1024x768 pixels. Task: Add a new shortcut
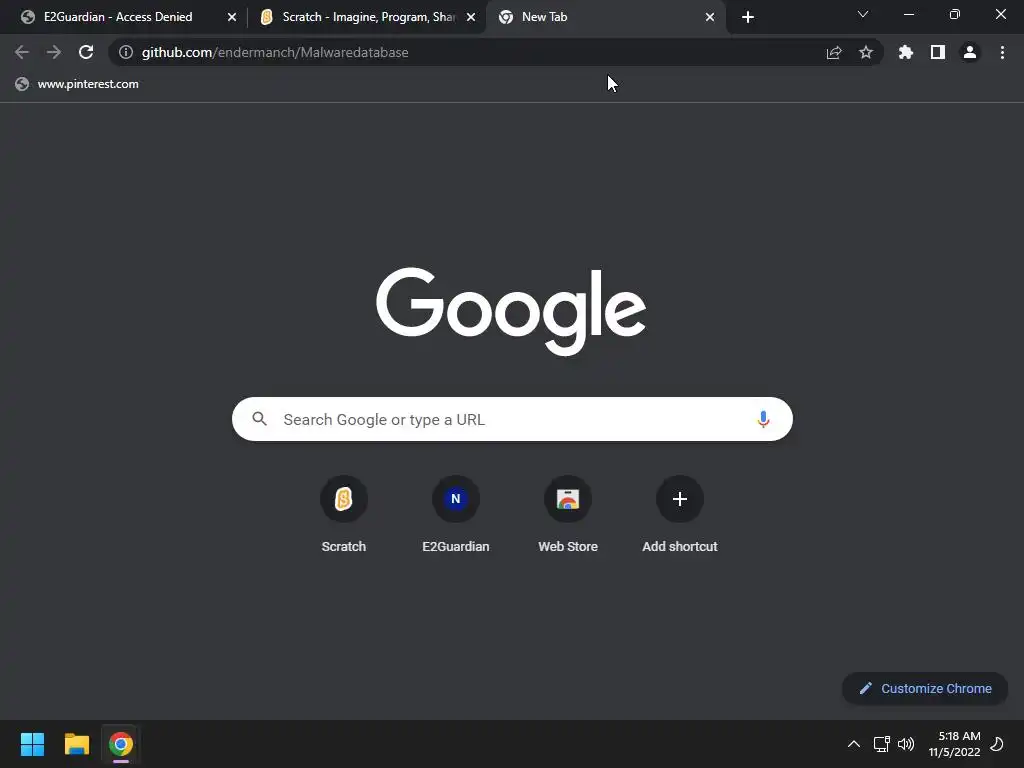[x=680, y=514]
